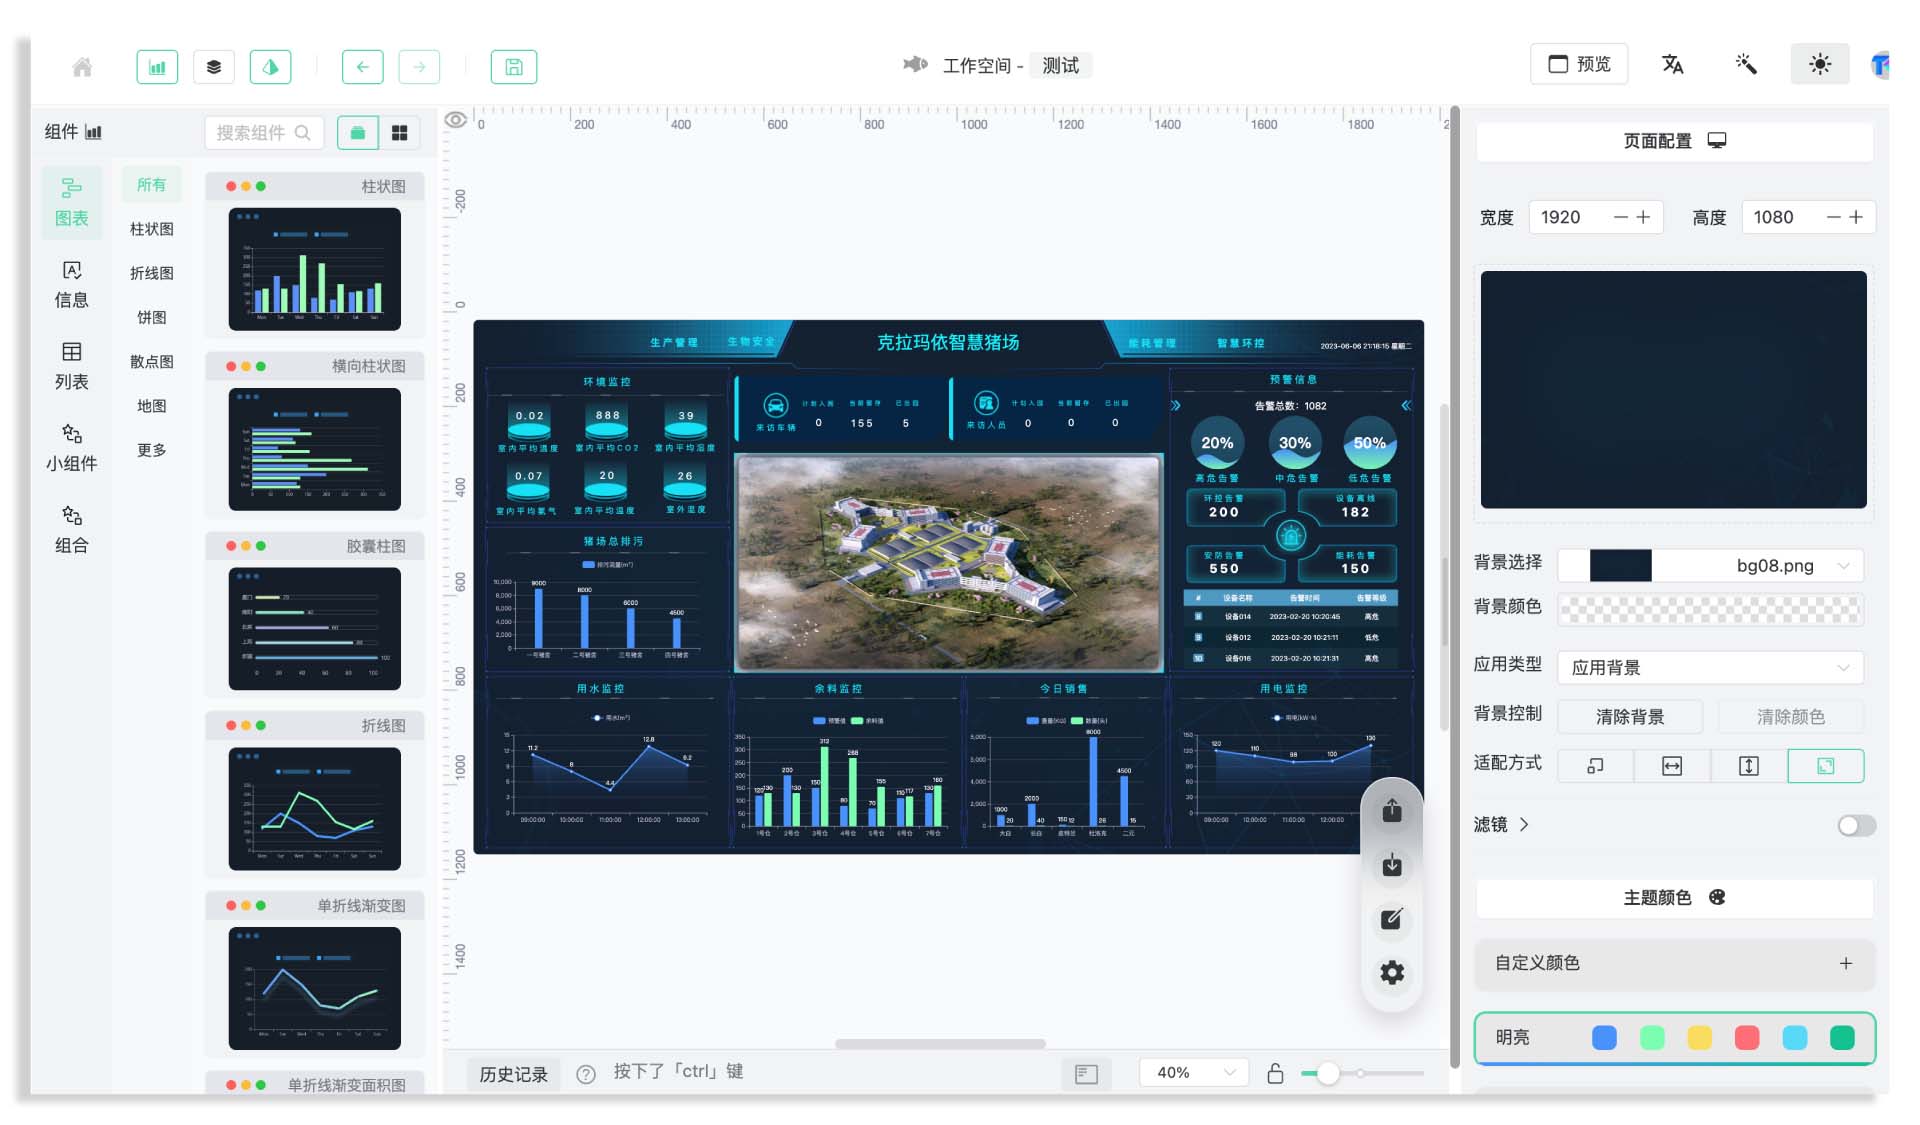The image size is (1920, 1125).
Task: Filter charts by 散点图
Action: click(152, 362)
